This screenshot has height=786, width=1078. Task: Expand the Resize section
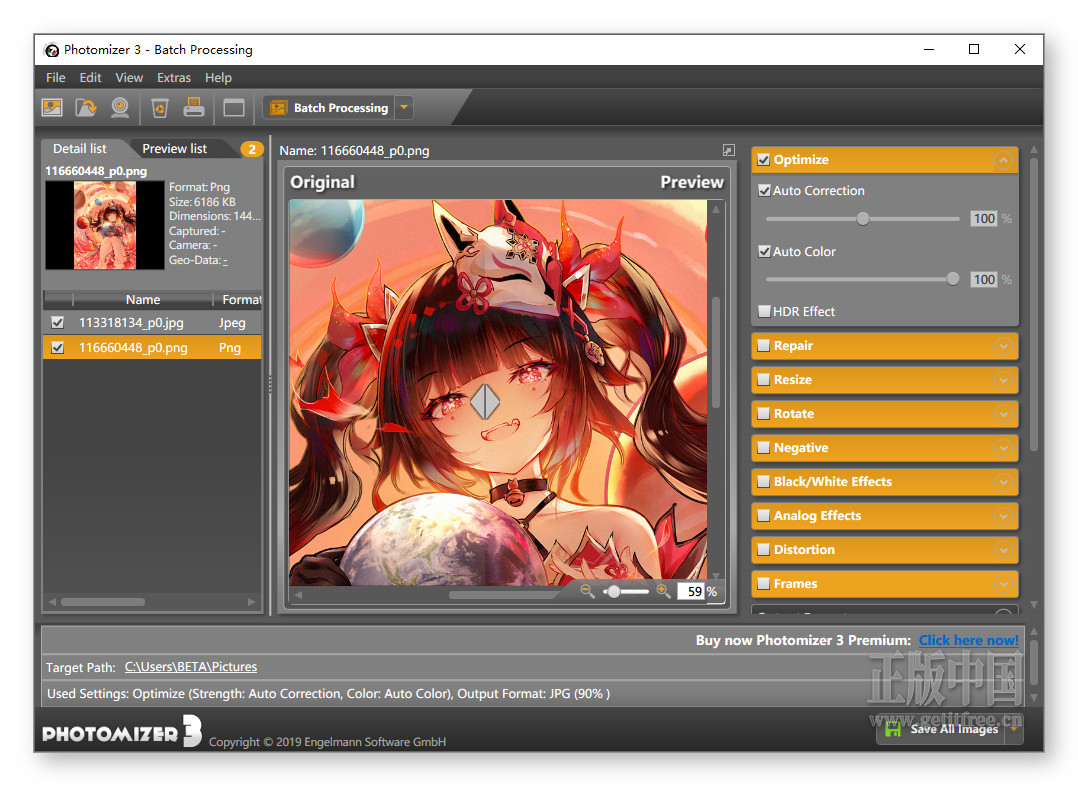(x=1003, y=380)
